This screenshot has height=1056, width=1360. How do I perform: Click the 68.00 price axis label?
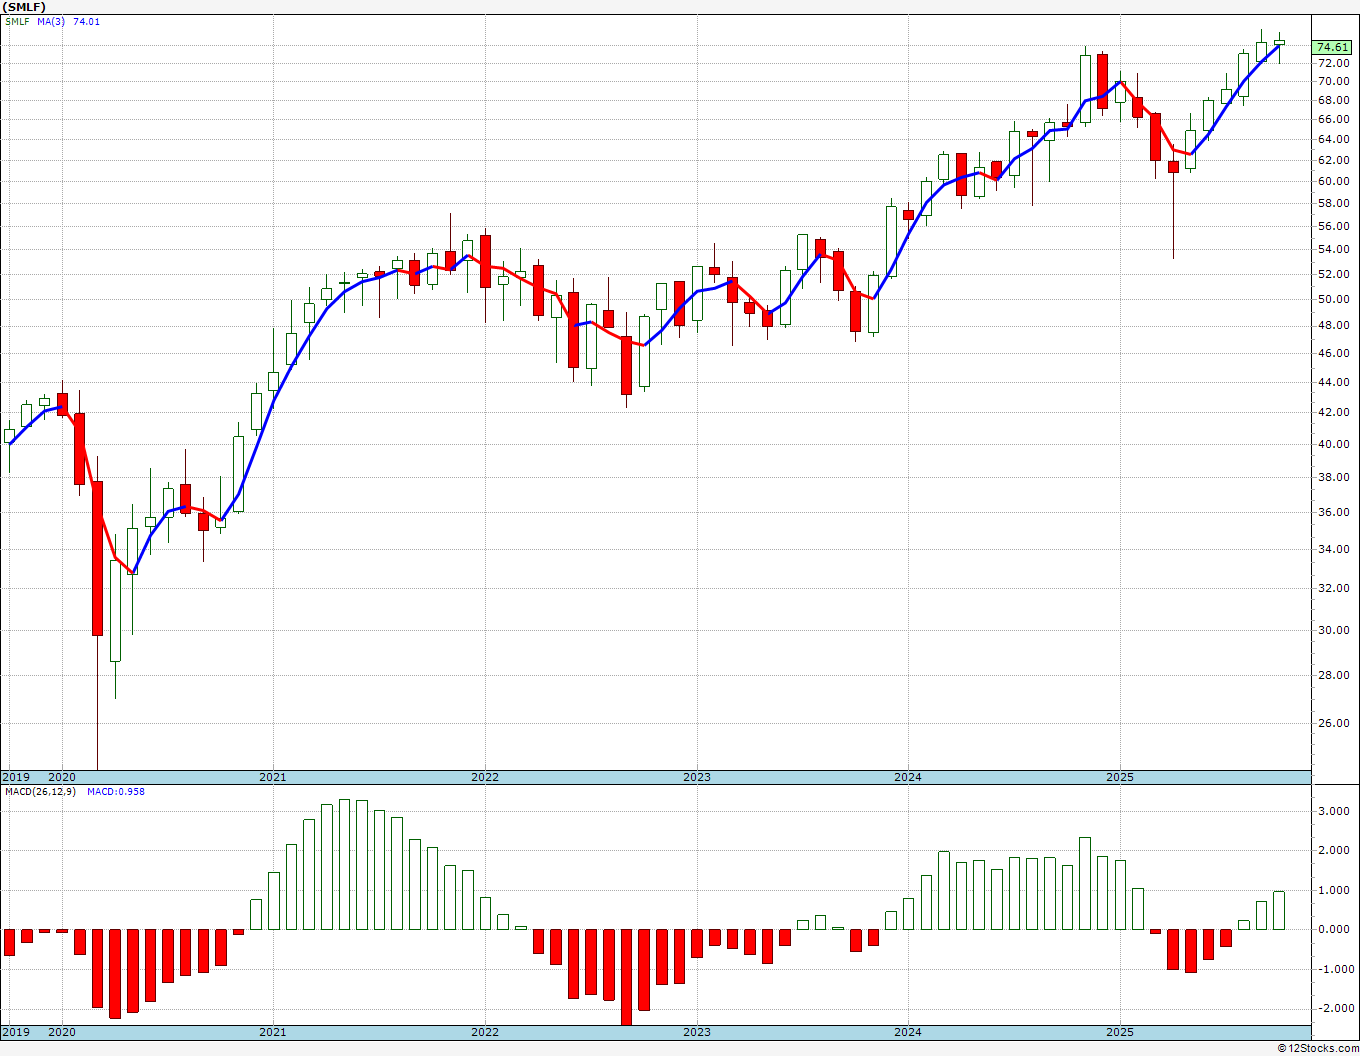(x=1333, y=100)
